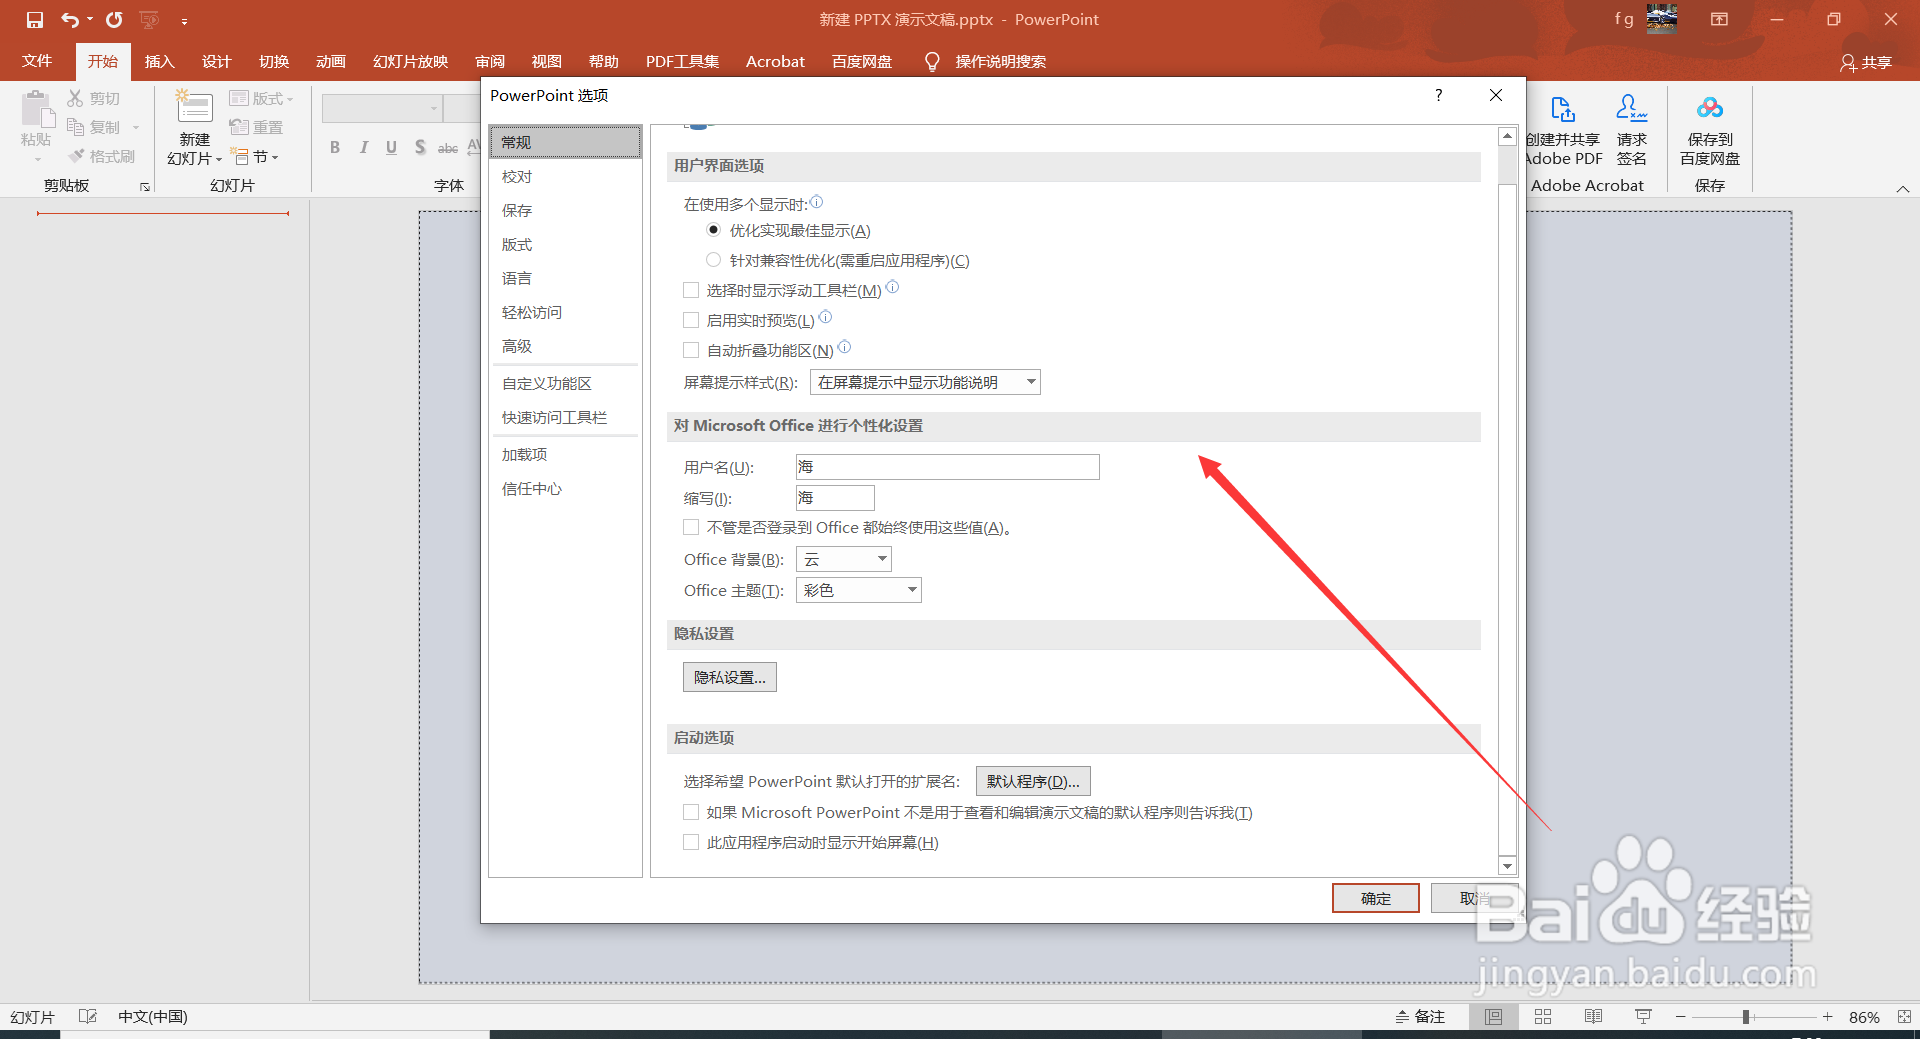
Task: Select Optimize for compatibility radio option
Action: click(x=713, y=260)
